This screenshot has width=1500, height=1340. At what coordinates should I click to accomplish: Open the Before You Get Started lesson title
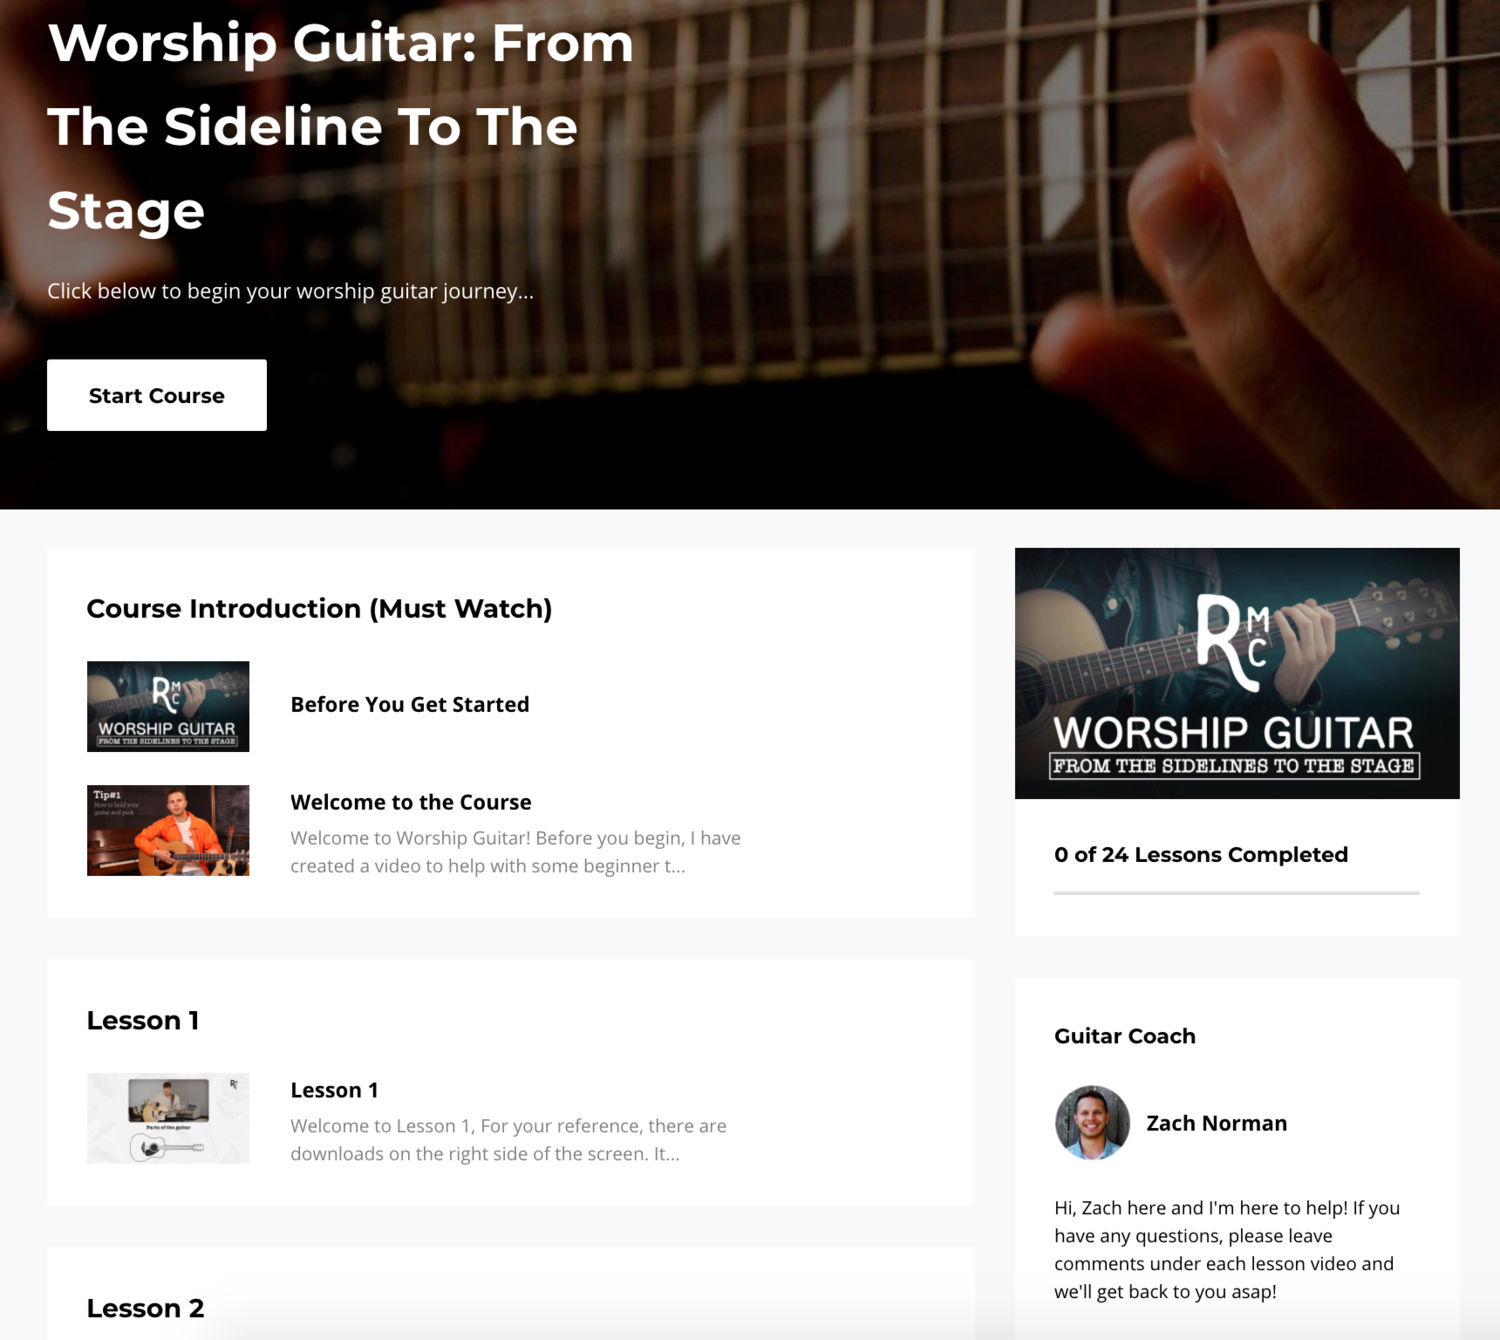[410, 704]
